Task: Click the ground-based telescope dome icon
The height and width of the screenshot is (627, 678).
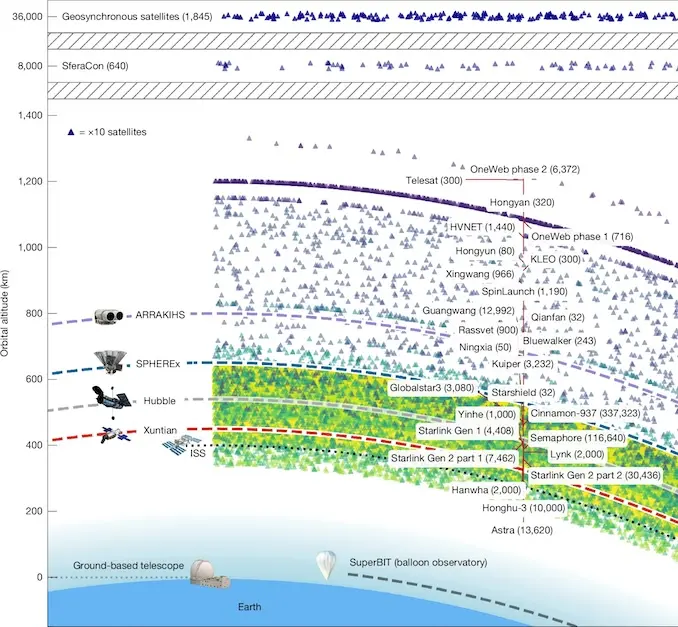Action: pyautogui.click(x=208, y=573)
